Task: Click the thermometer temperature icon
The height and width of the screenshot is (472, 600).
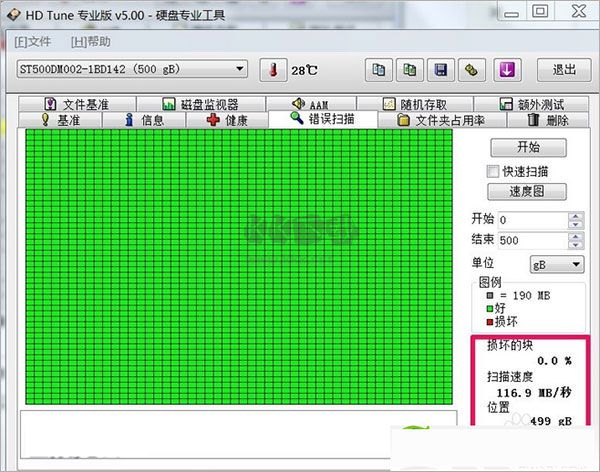Action: (x=273, y=70)
